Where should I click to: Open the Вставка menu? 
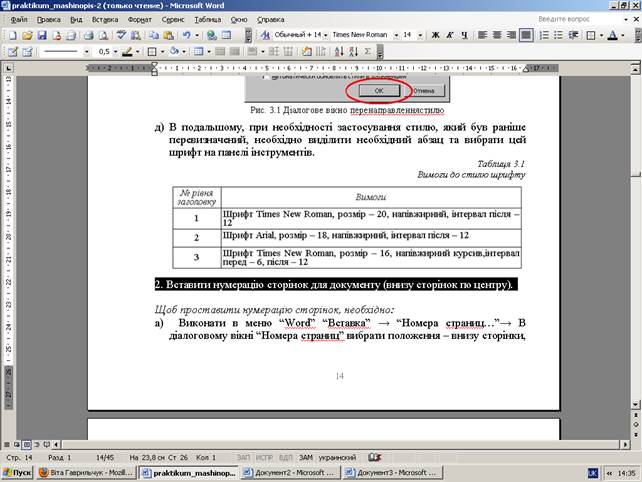point(105,19)
